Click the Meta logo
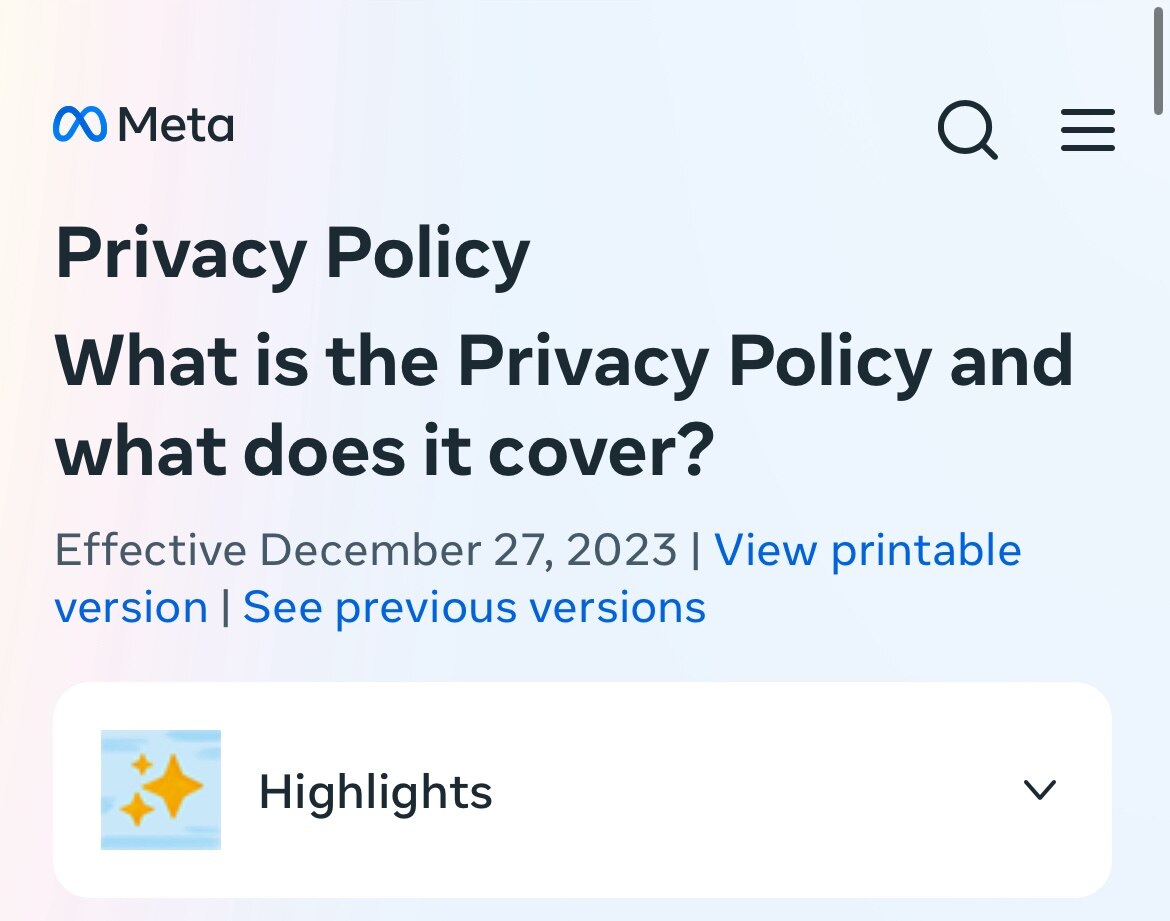Viewport: 1170px width, 921px height. tap(142, 125)
